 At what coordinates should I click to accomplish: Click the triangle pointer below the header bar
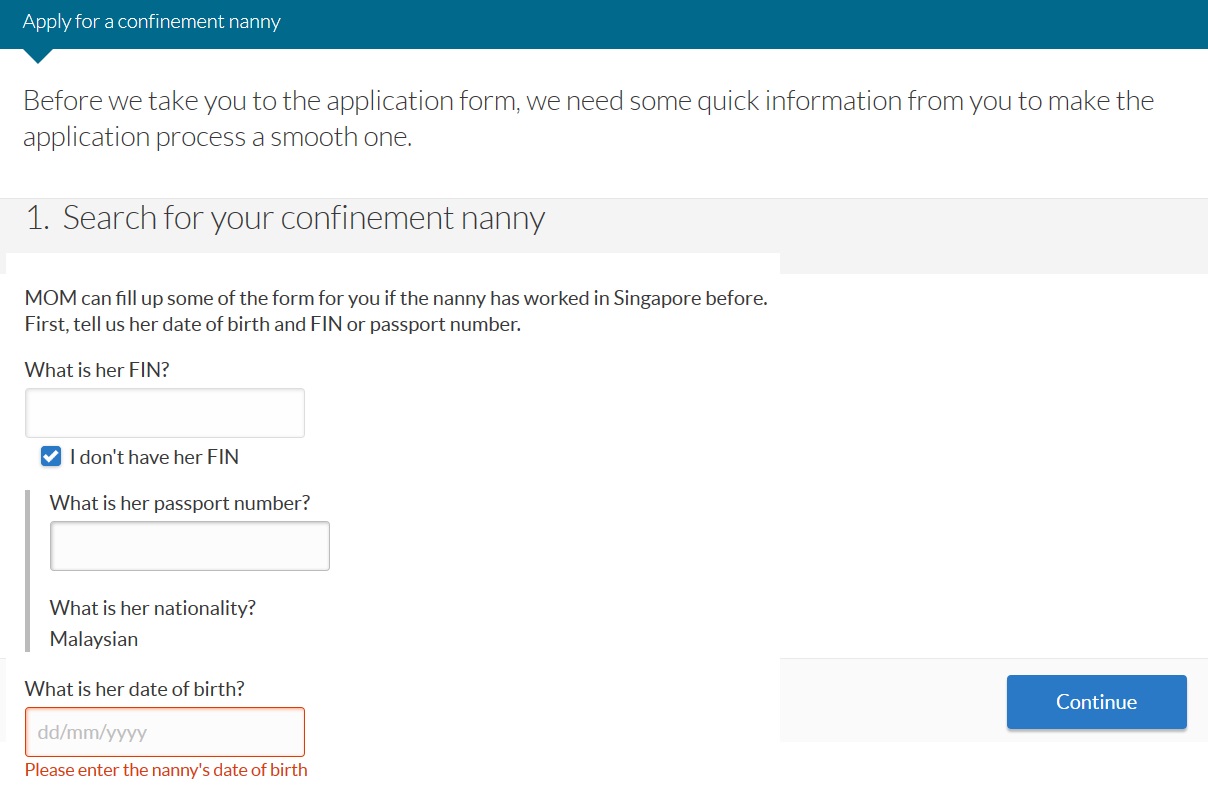(x=37, y=56)
